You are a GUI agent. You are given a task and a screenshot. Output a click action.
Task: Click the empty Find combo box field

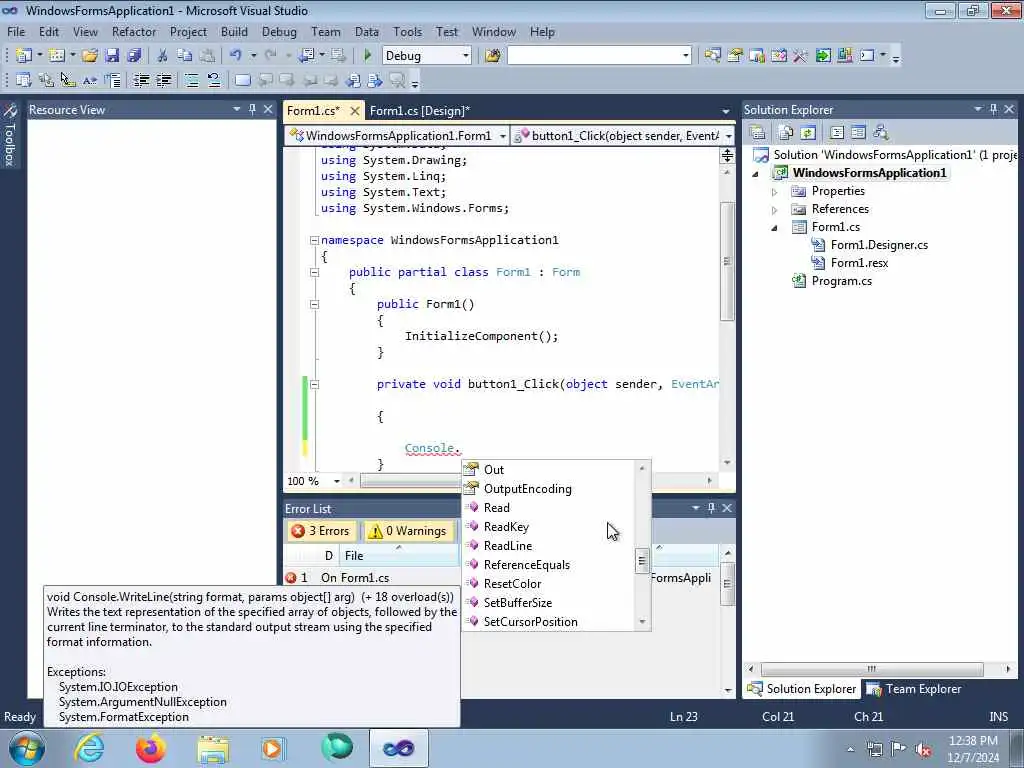[x=594, y=56]
